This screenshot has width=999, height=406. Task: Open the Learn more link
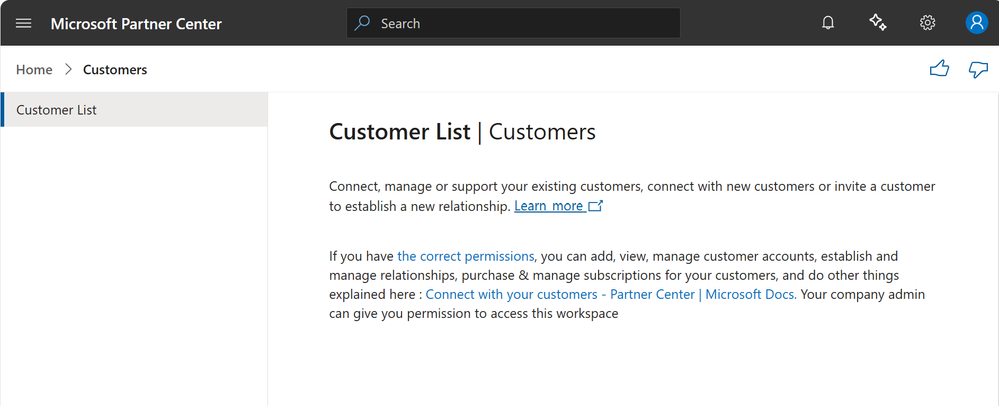tap(549, 206)
